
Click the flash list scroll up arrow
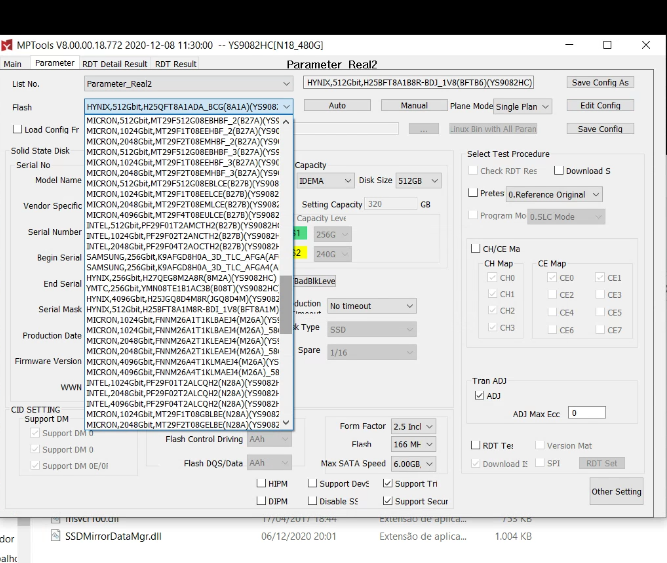pos(286,122)
